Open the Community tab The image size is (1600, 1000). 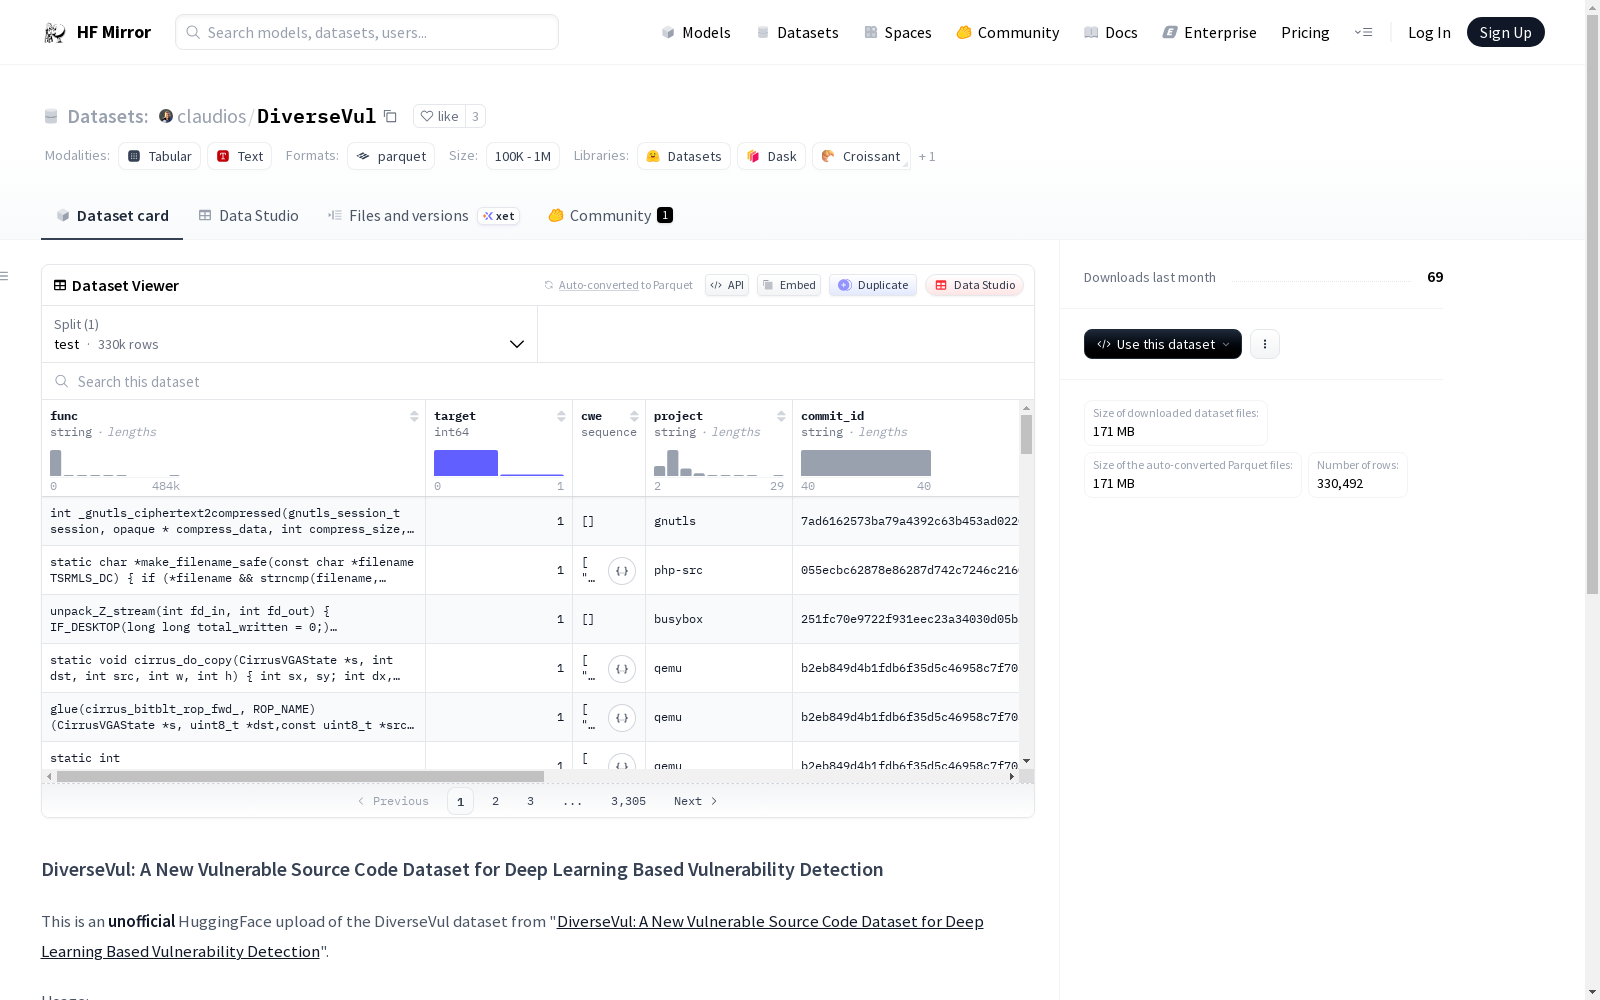point(610,216)
